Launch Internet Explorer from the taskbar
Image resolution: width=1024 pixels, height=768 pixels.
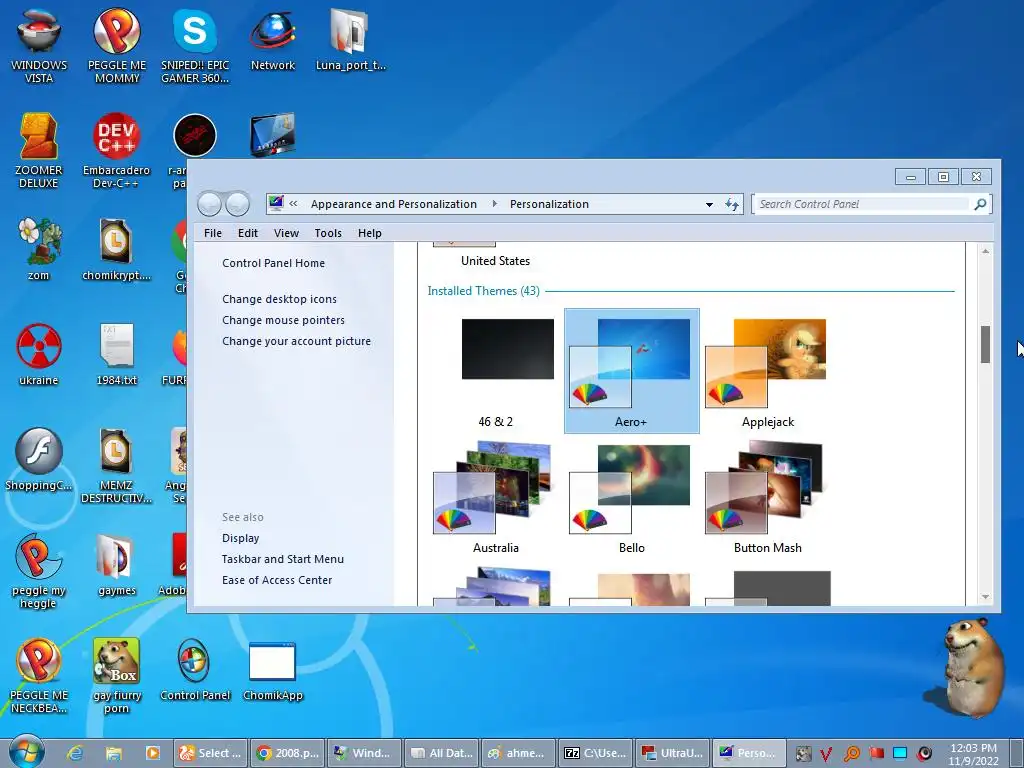tap(75, 753)
